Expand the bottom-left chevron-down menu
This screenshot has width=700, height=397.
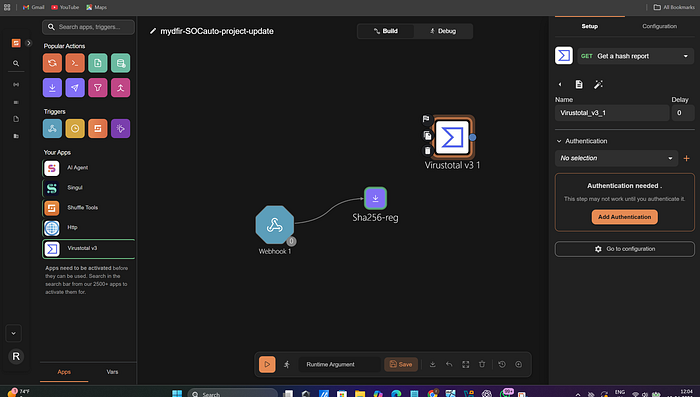point(13,333)
